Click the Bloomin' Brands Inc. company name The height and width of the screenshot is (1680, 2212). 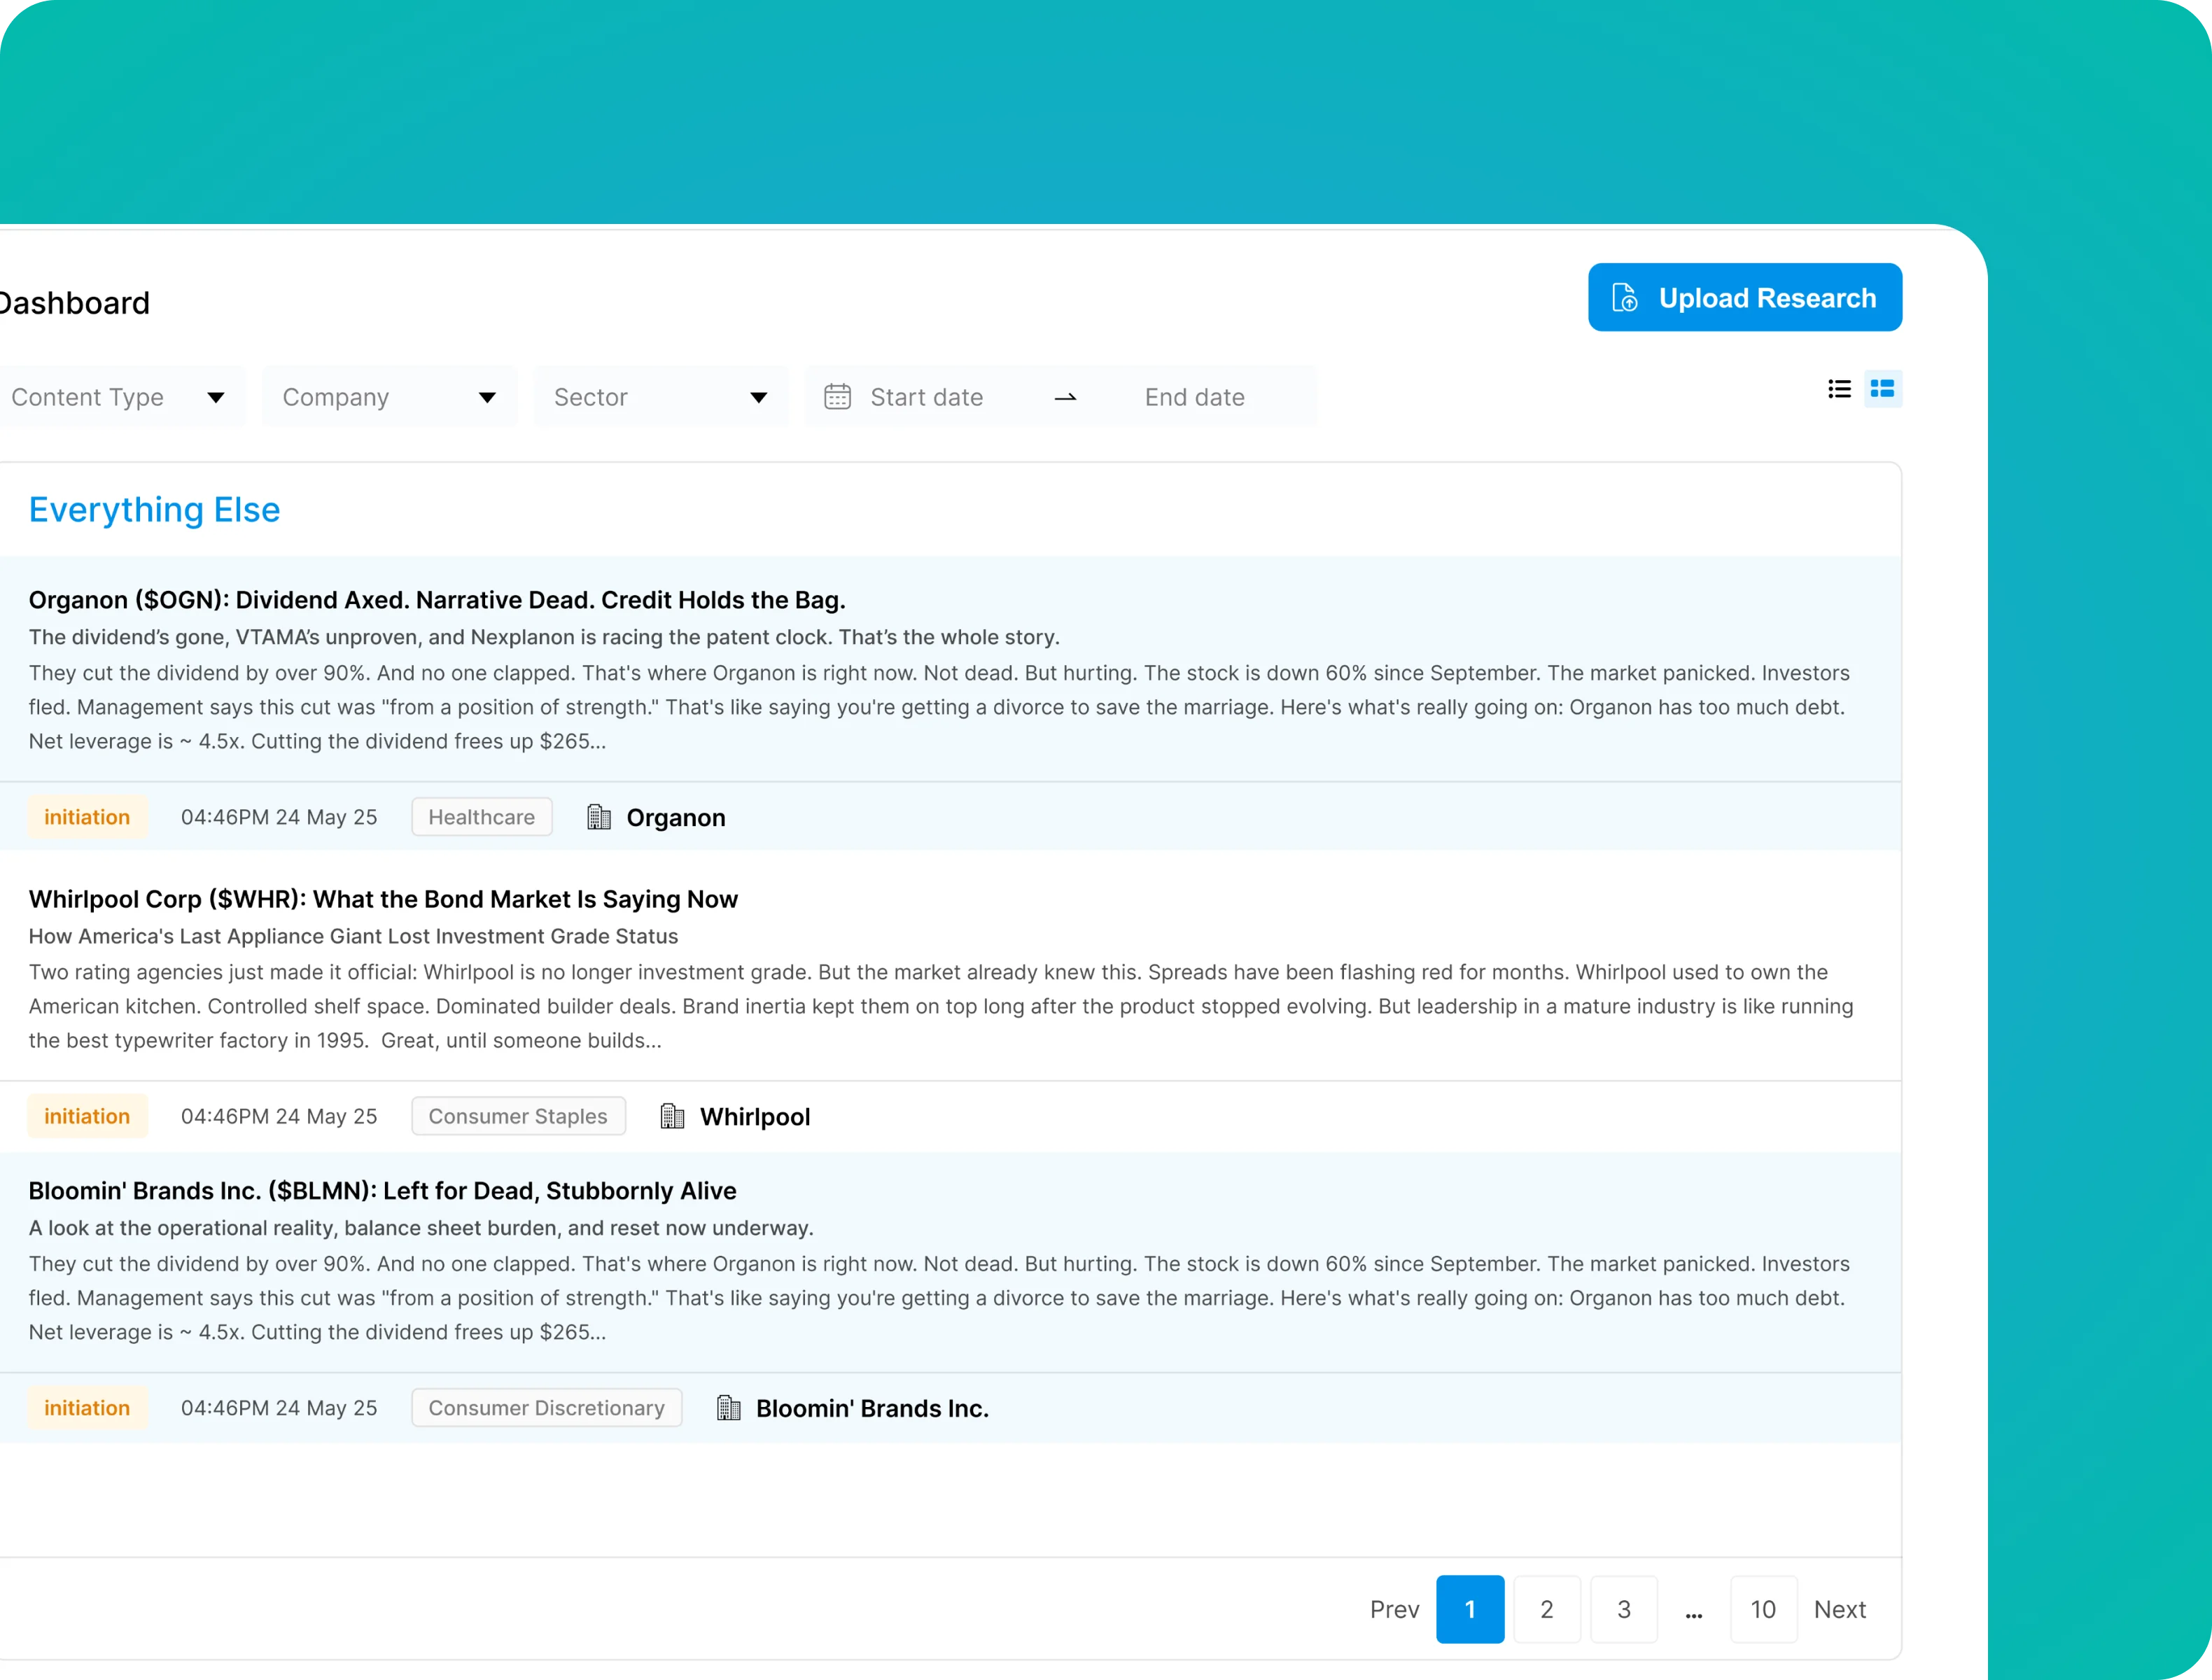tap(872, 1409)
